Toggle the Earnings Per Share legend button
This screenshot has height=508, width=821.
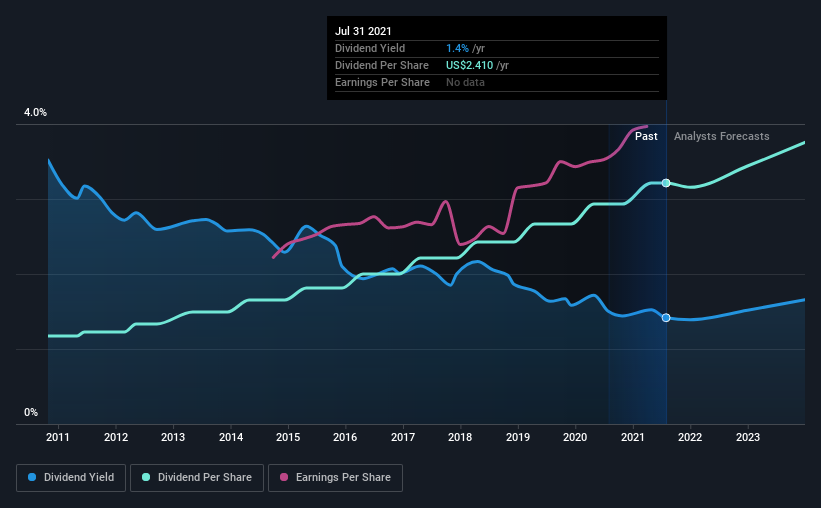(336, 478)
